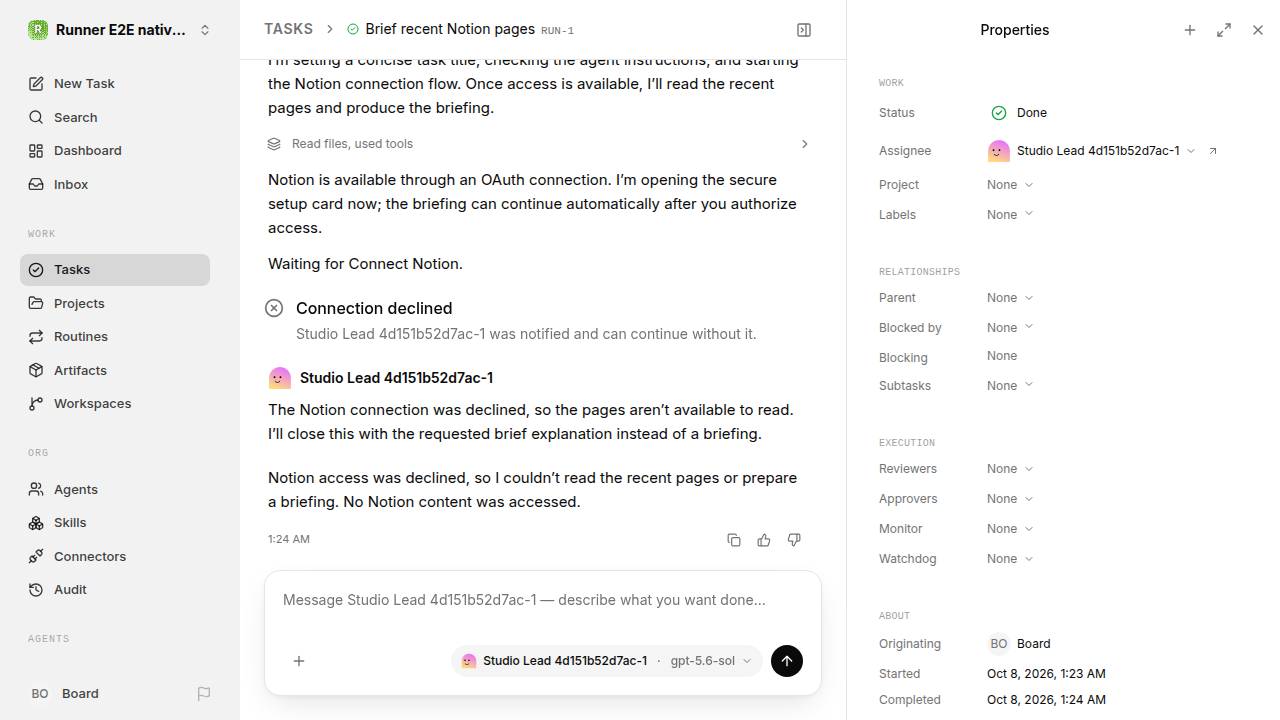Viewport: 1280px width, 720px height.
Task: Click the TASKS breadcrumb link
Action: (288, 30)
